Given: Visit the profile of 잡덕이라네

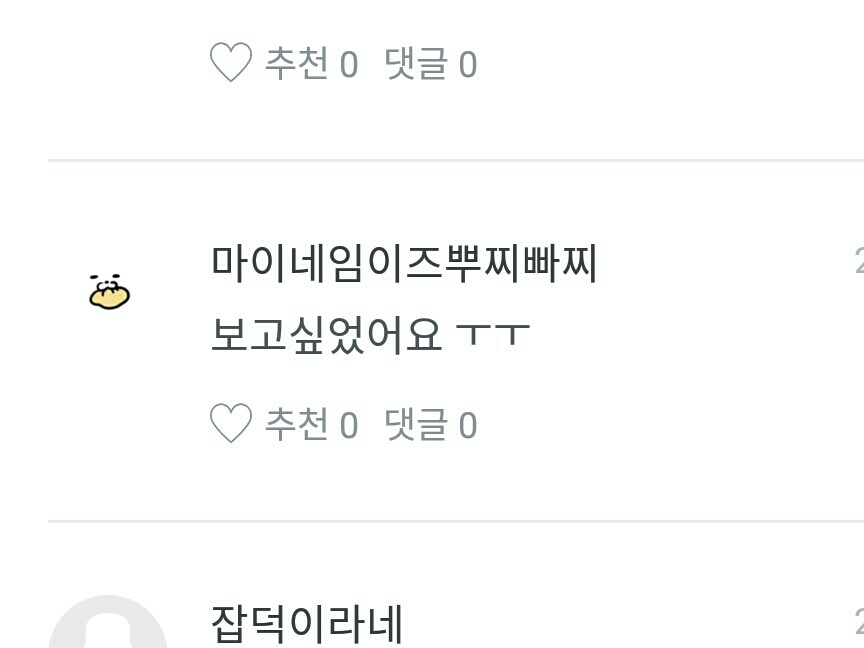Looking at the screenshot, I should (307, 624).
